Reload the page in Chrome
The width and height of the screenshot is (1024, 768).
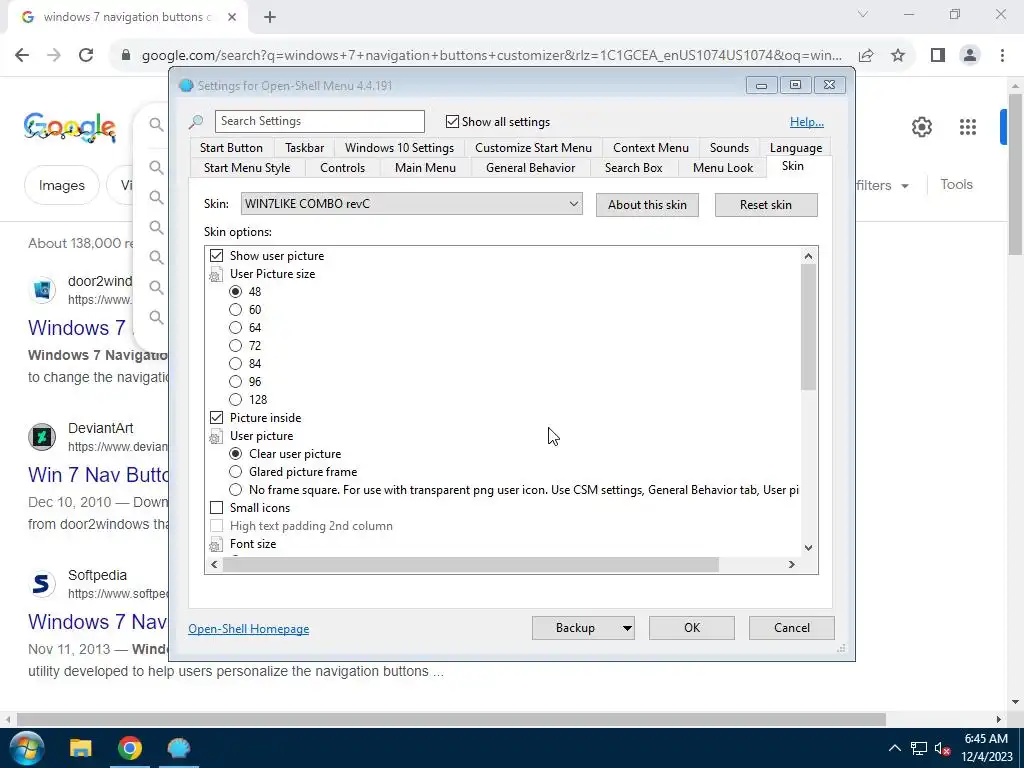(86, 56)
